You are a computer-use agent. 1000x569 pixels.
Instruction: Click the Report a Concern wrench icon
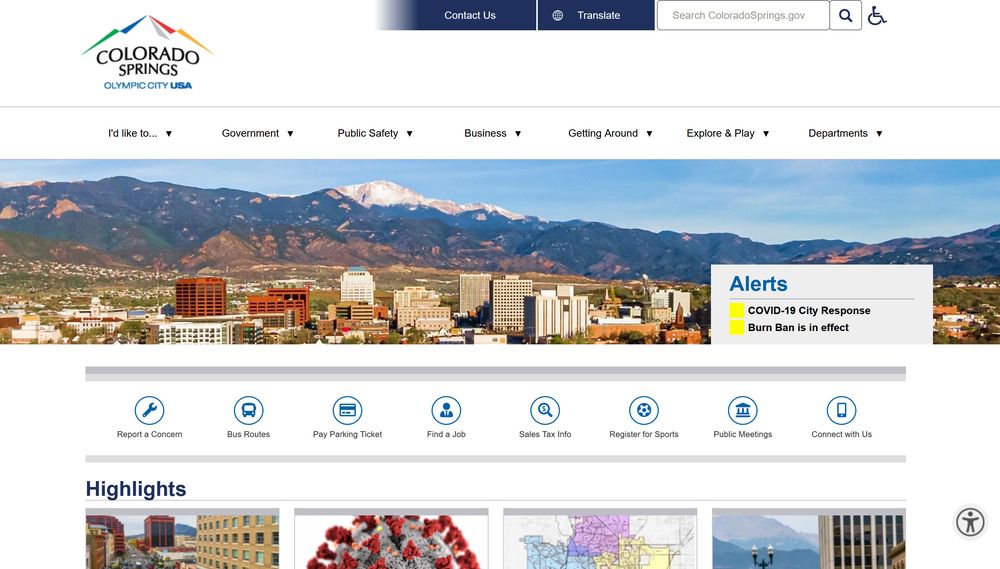pyautogui.click(x=149, y=410)
